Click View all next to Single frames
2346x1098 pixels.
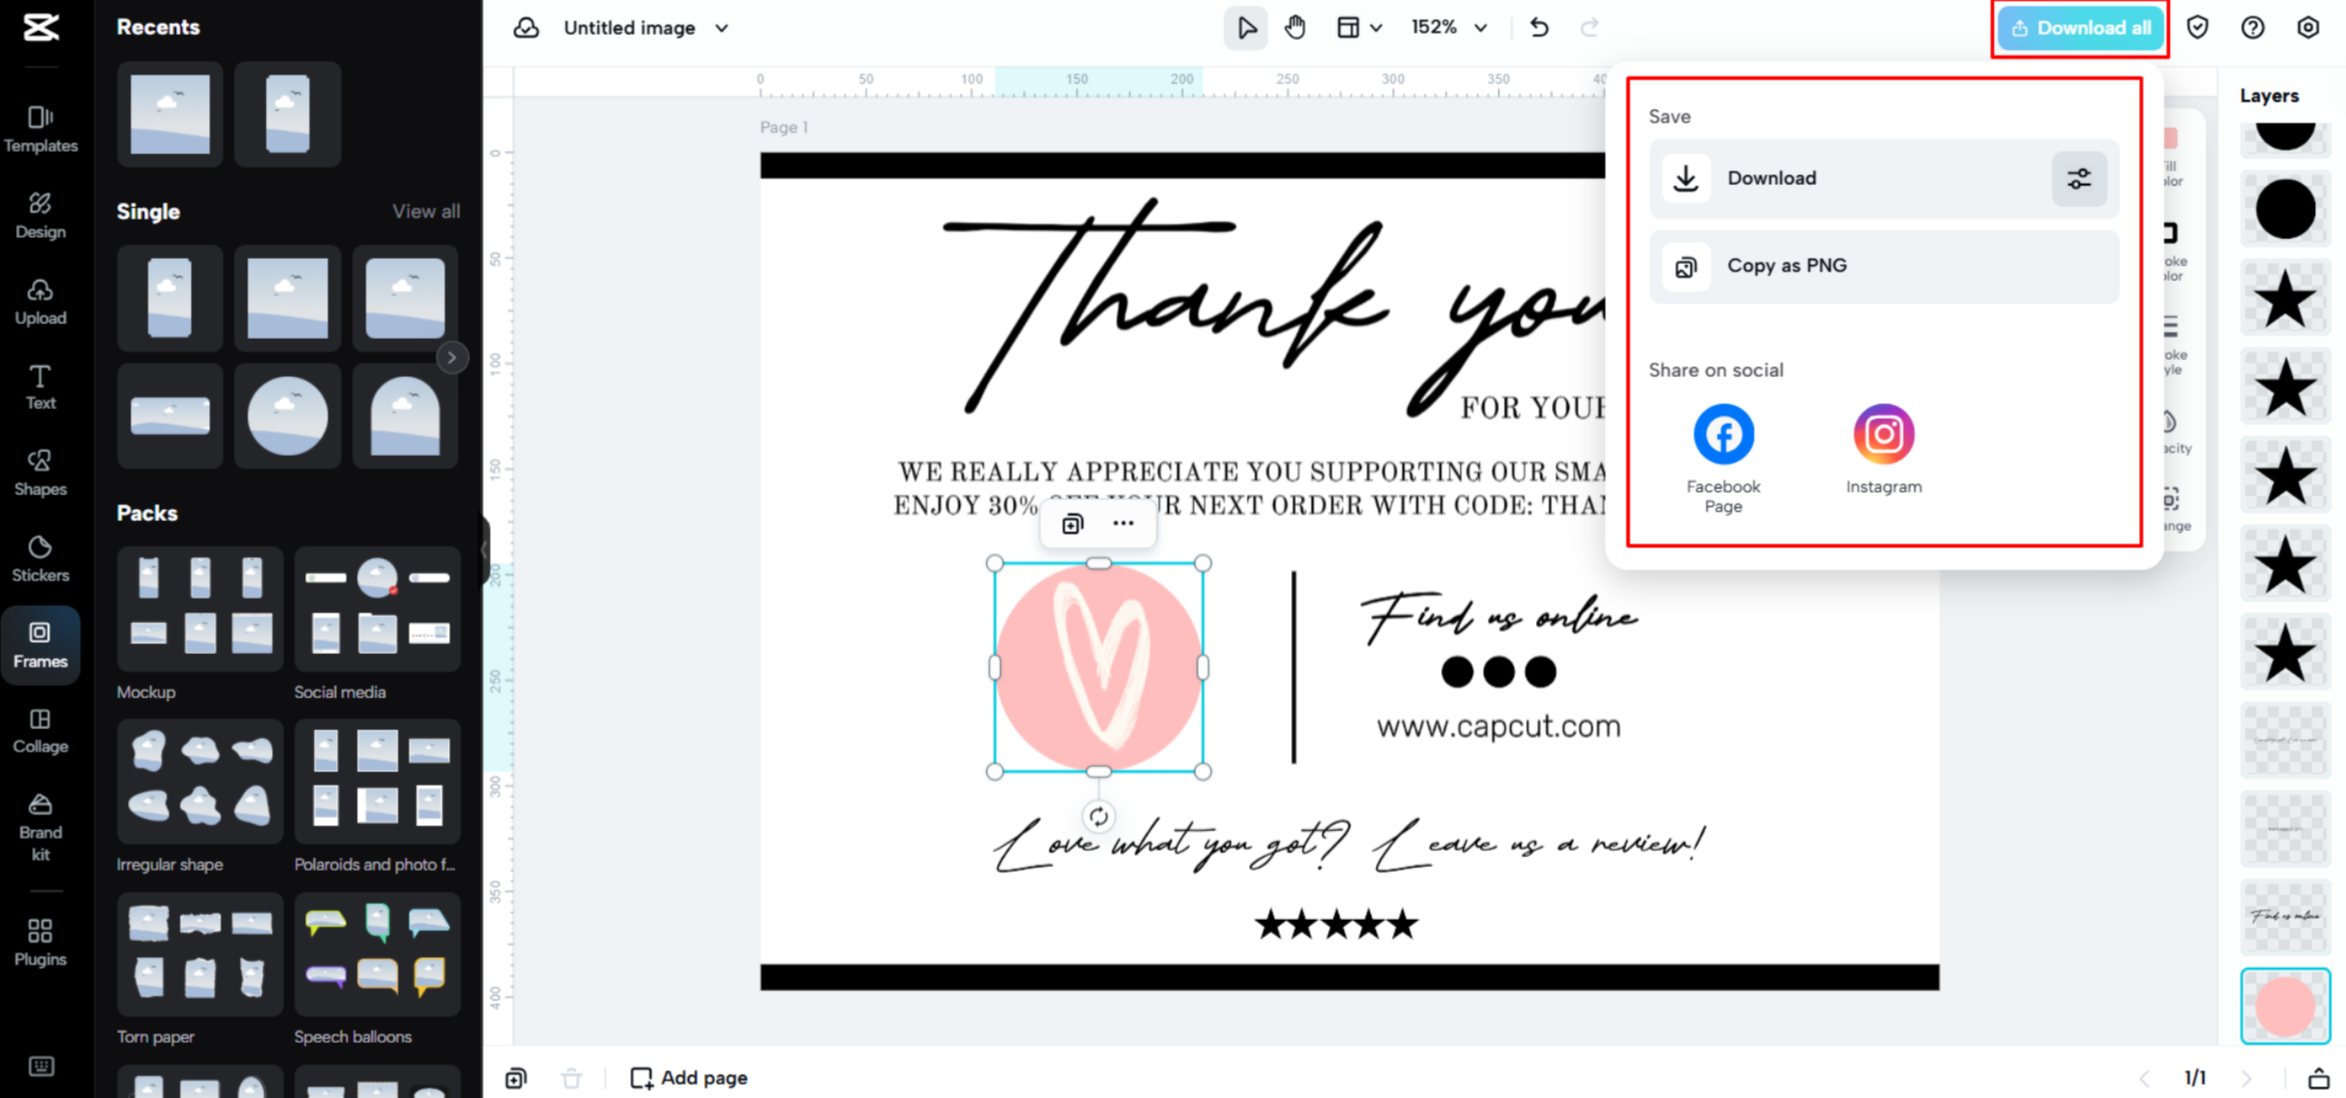tap(426, 211)
